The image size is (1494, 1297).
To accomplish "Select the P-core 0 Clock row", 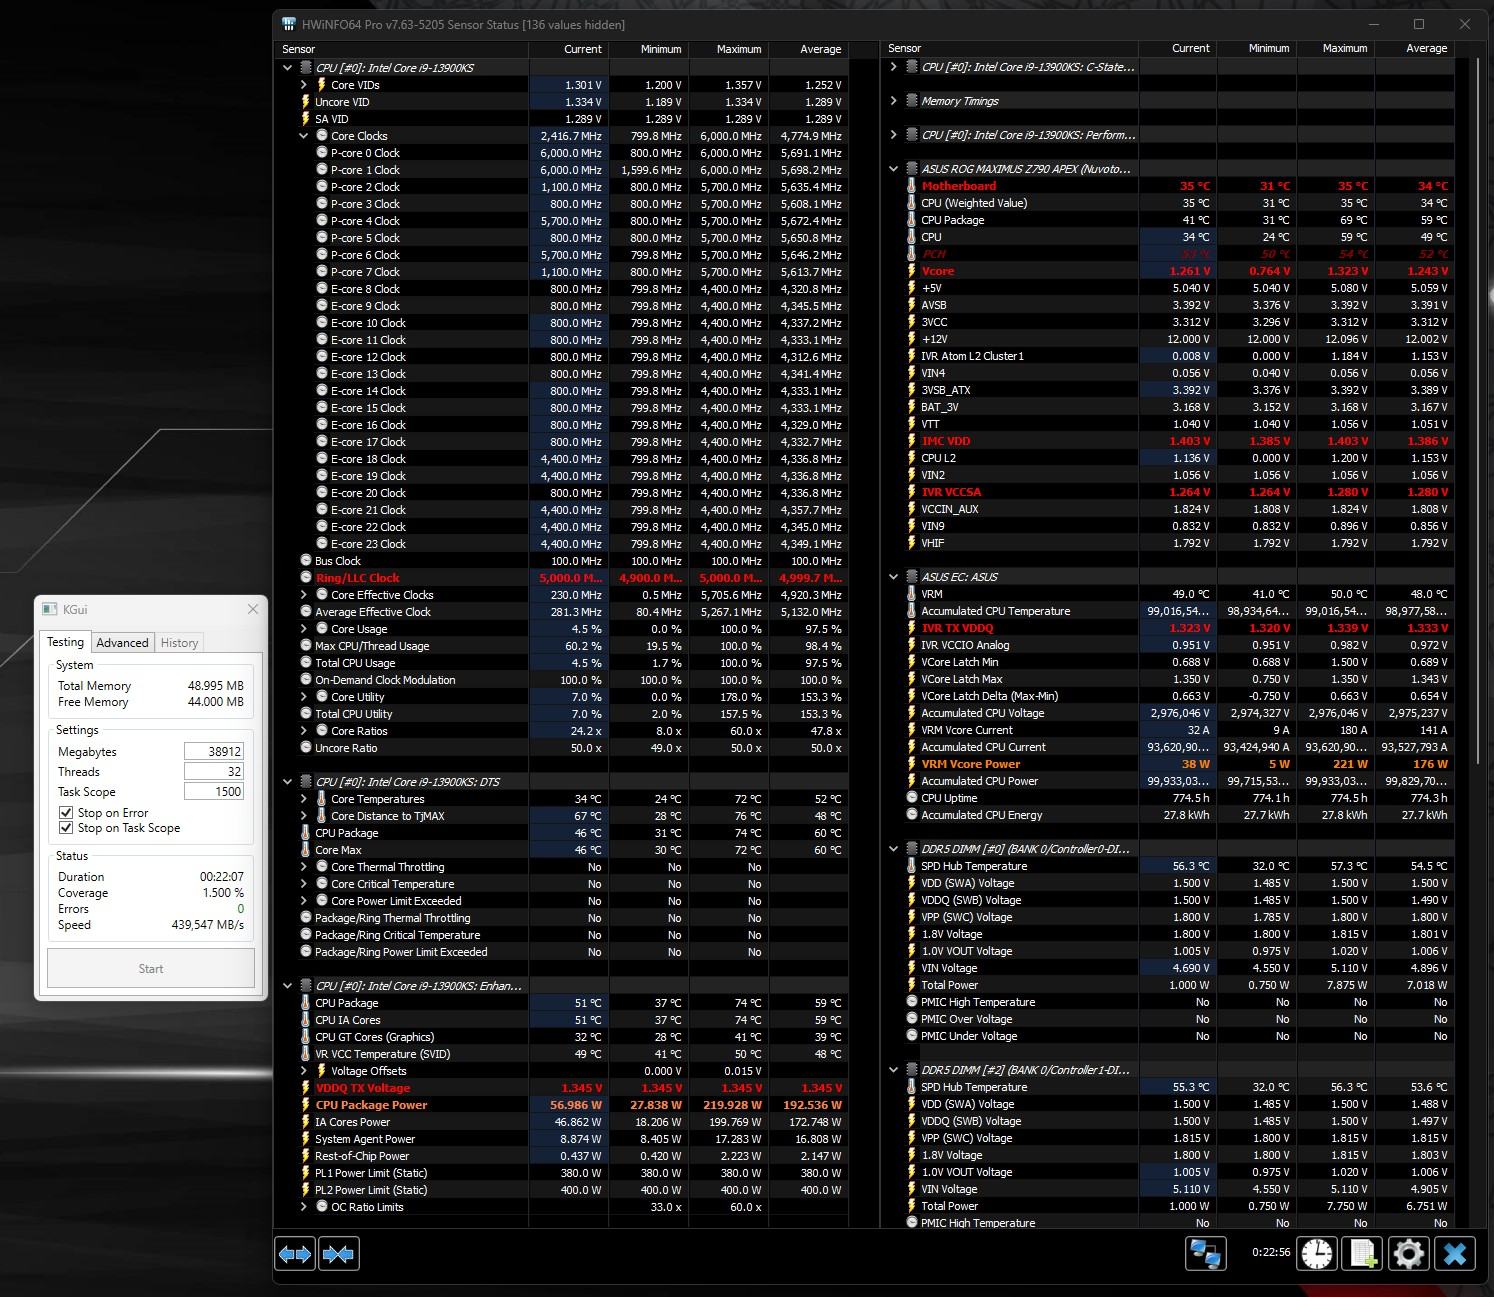I will (562, 153).
